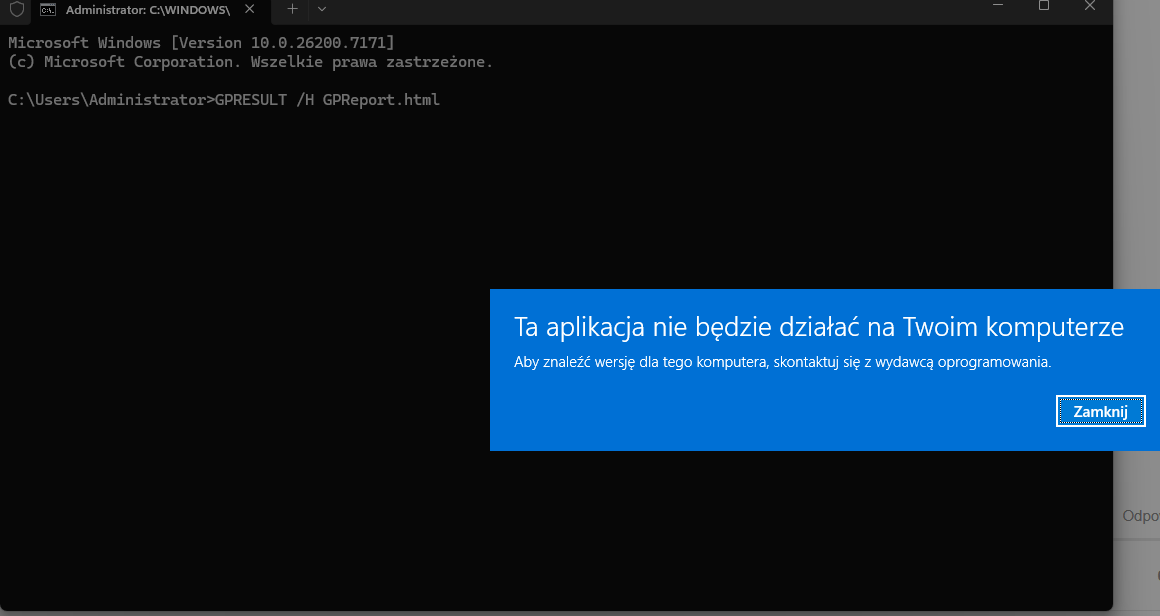Expand the new tab profile dropdown
This screenshot has width=1160, height=616.
pos(321,8)
